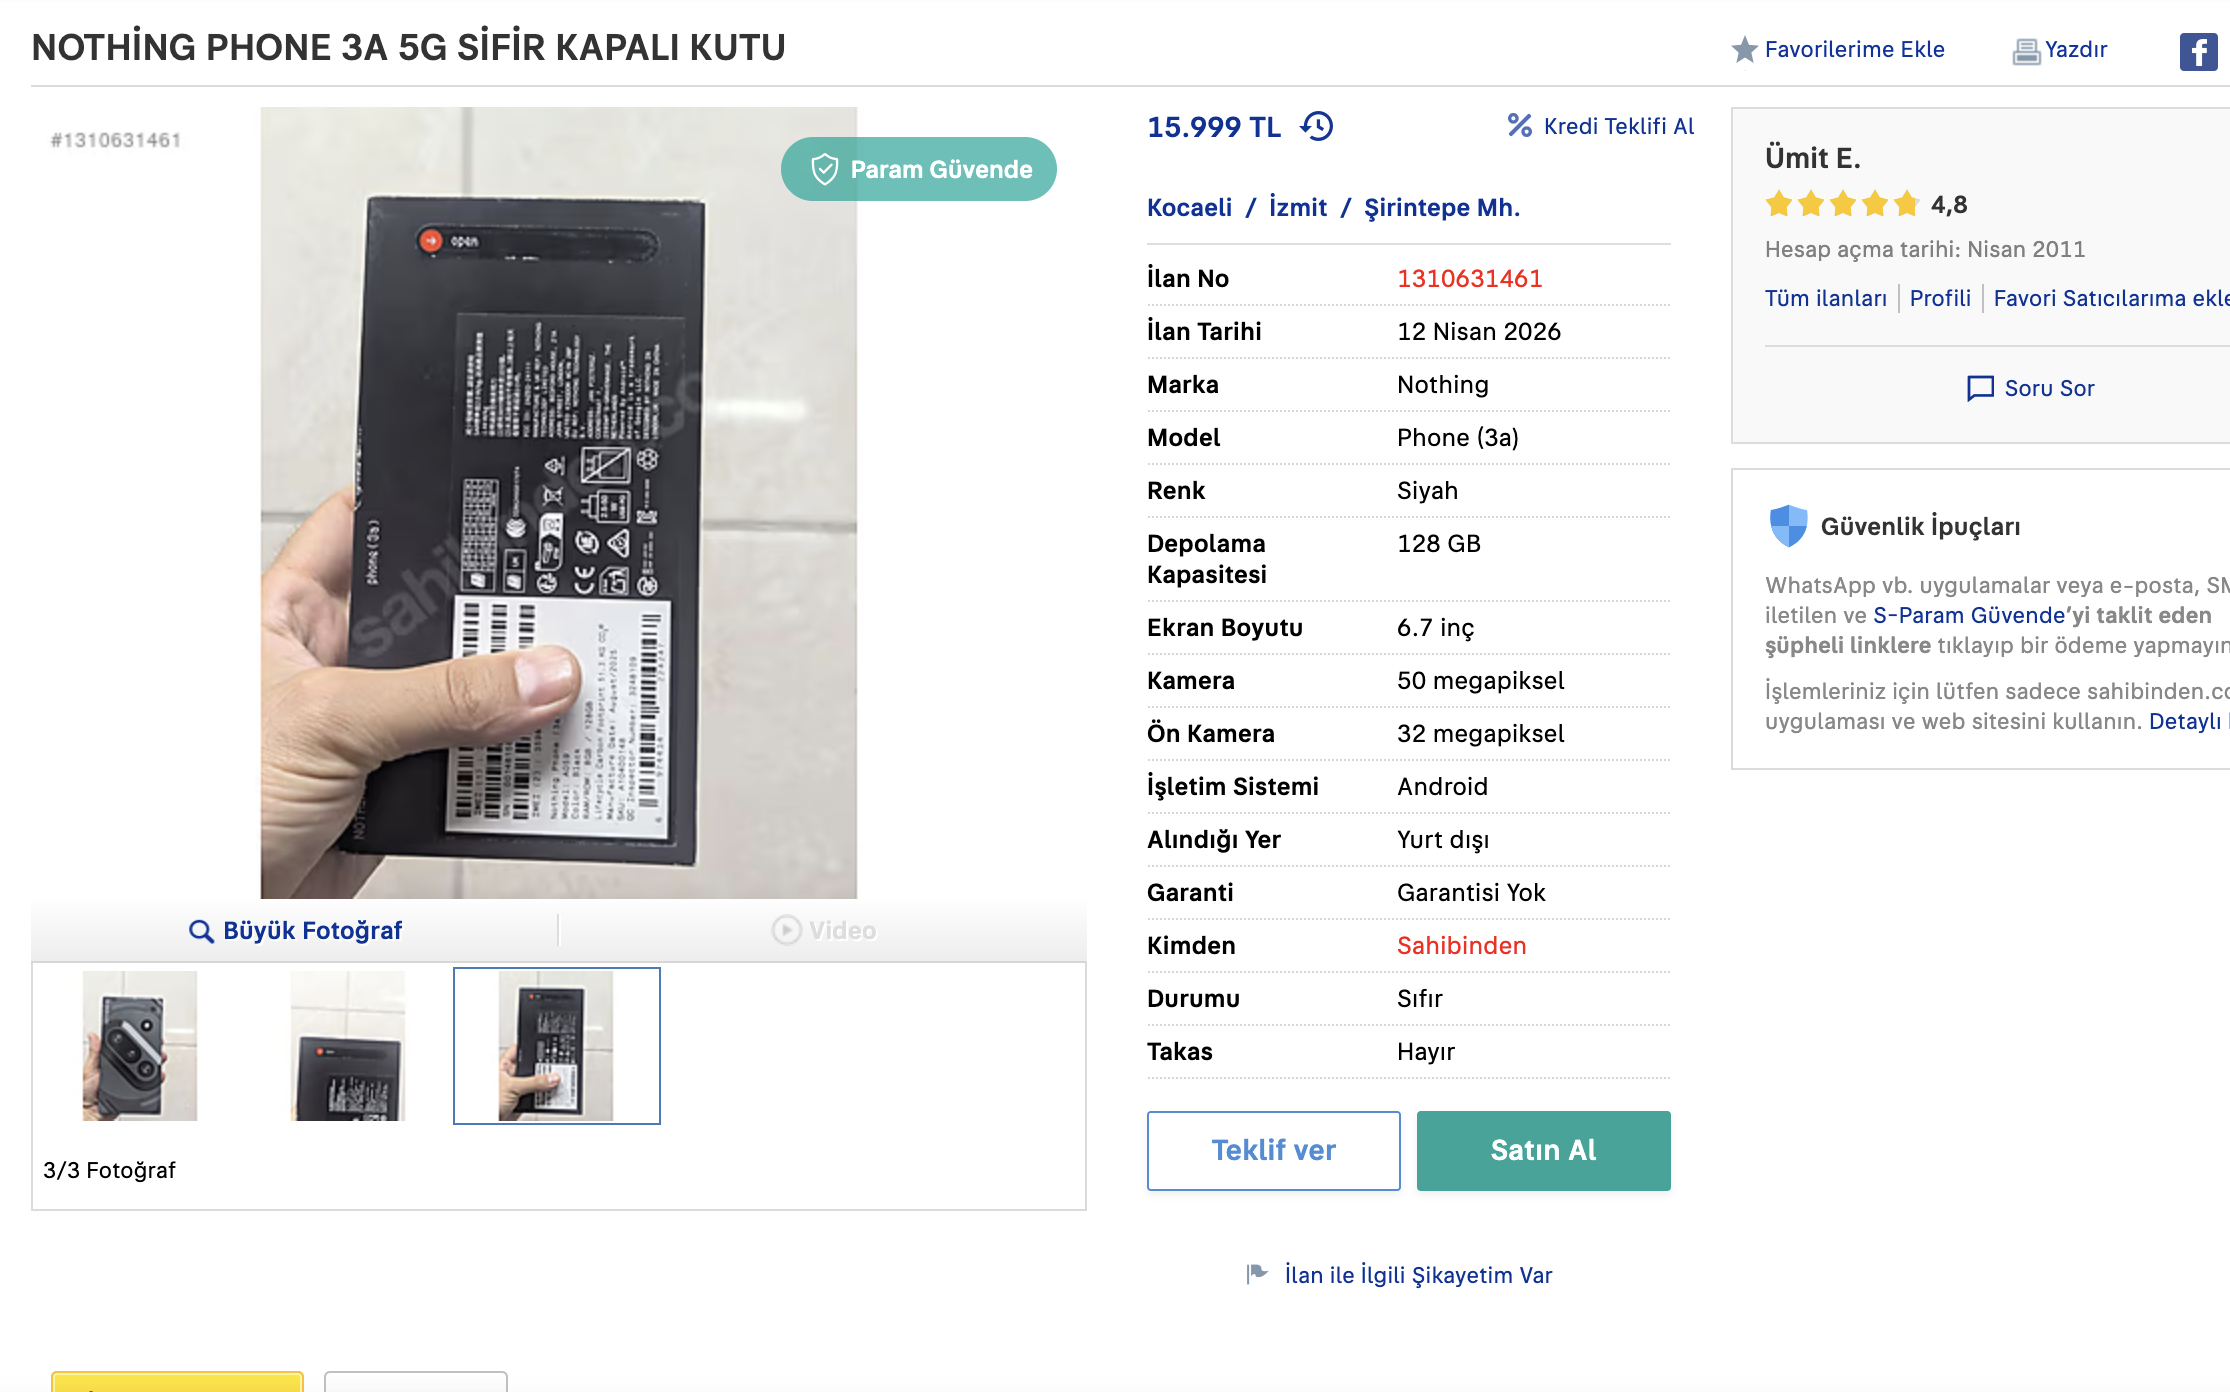Screen dimensions: 2230x1392
Task: Click the Soru Sor link
Action: 2049,388
